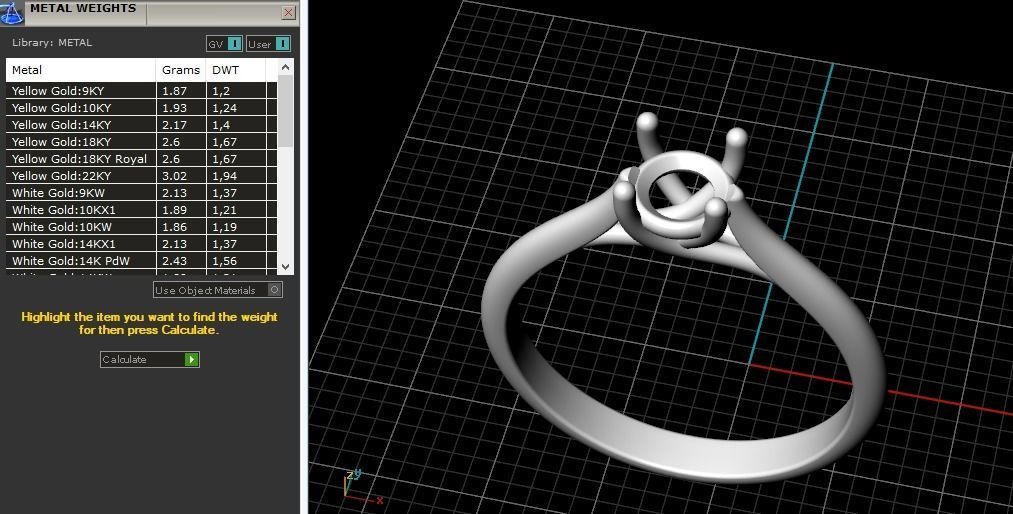Click the 2.43 grams value
Viewport: 1013px width, 514px height.
pyautogui.click(x=175, y=261)
